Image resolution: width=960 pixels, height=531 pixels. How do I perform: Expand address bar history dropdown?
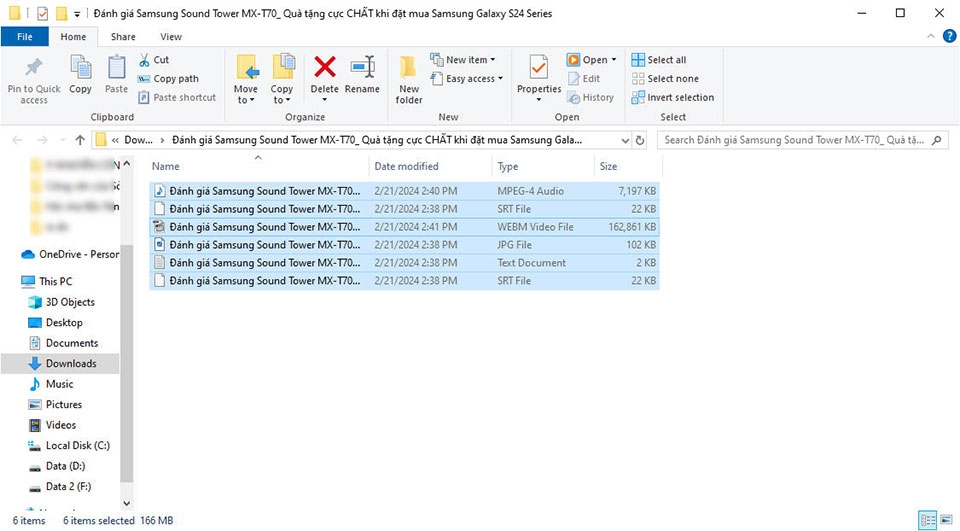point(625,140)
